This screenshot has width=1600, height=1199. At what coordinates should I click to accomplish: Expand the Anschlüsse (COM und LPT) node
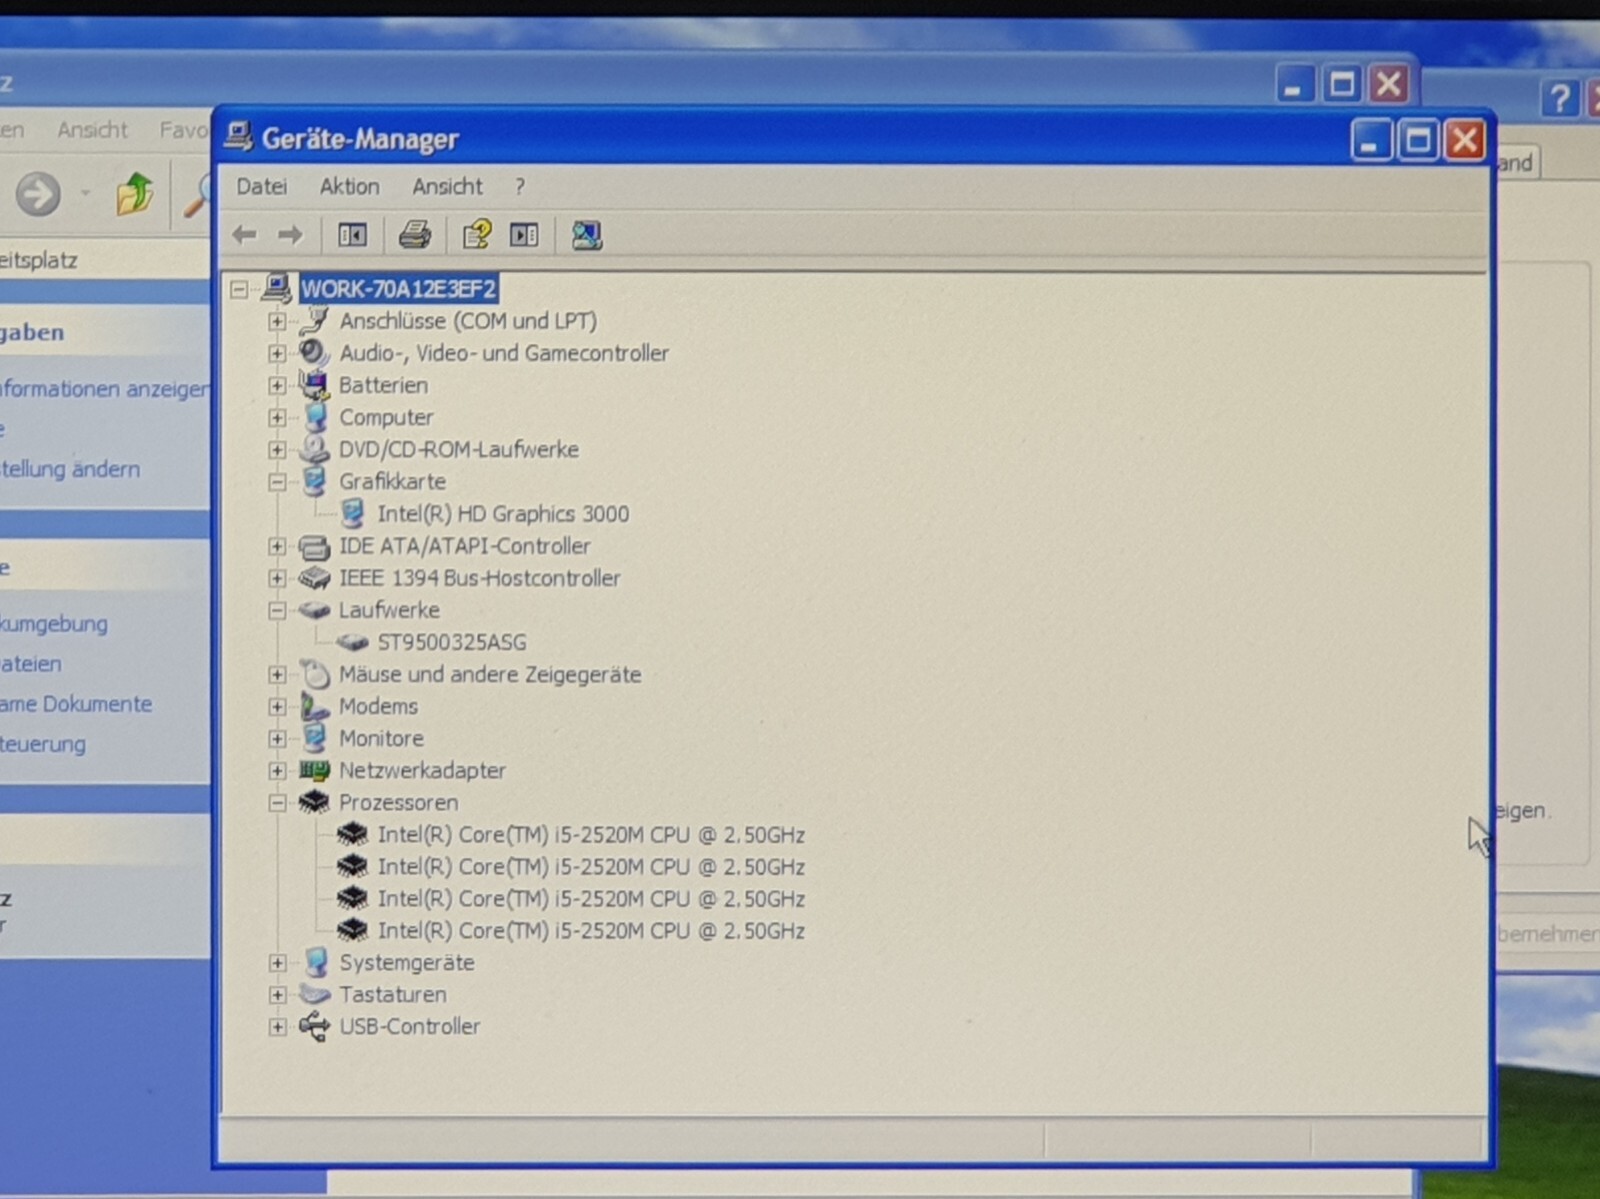pos(277,321)
